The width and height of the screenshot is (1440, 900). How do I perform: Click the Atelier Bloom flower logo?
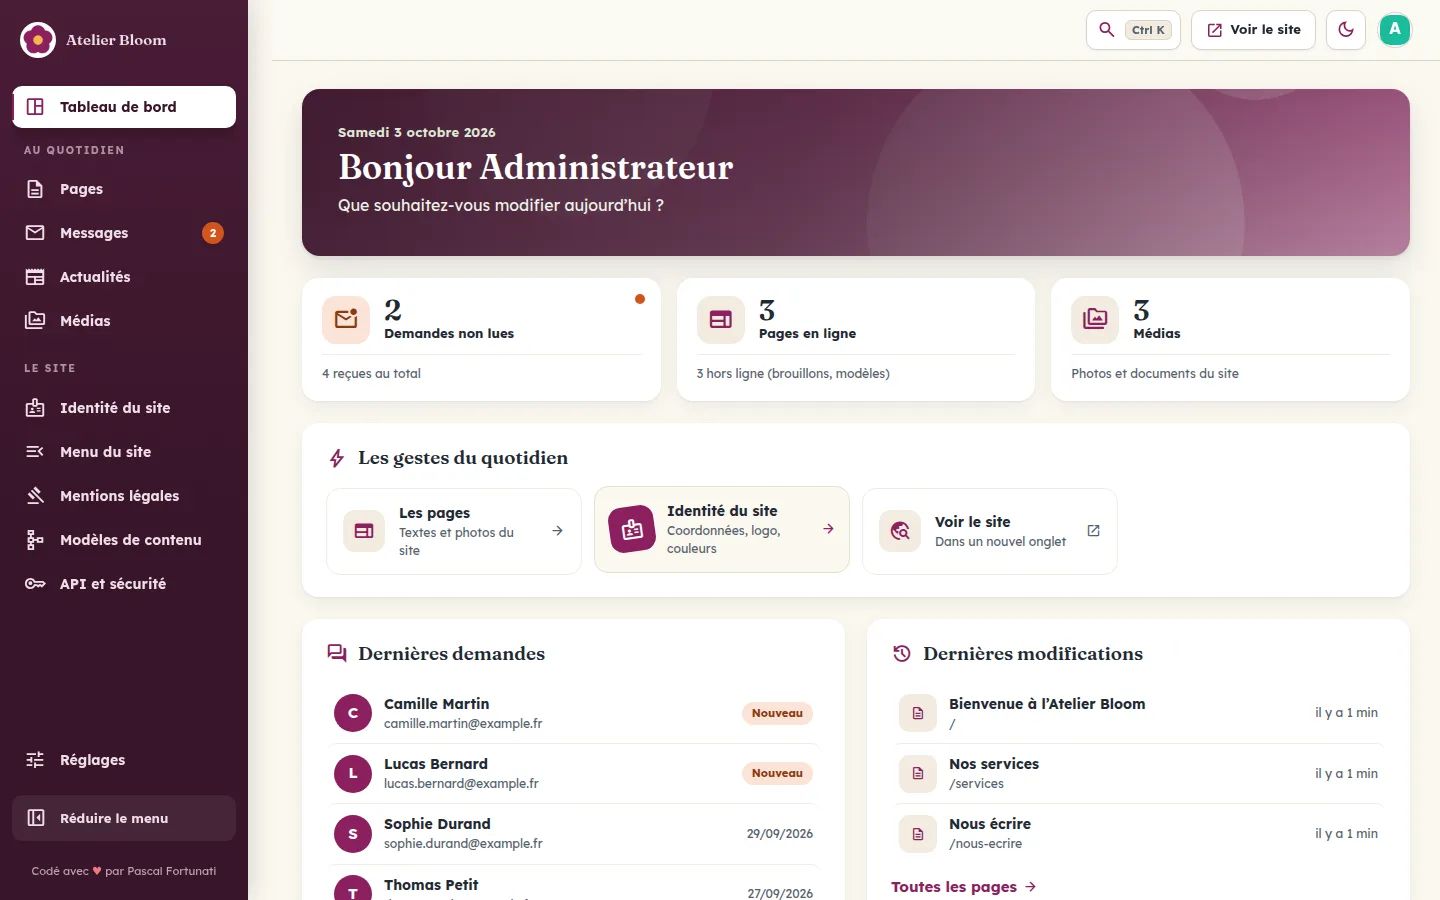[x=38, y=40]
